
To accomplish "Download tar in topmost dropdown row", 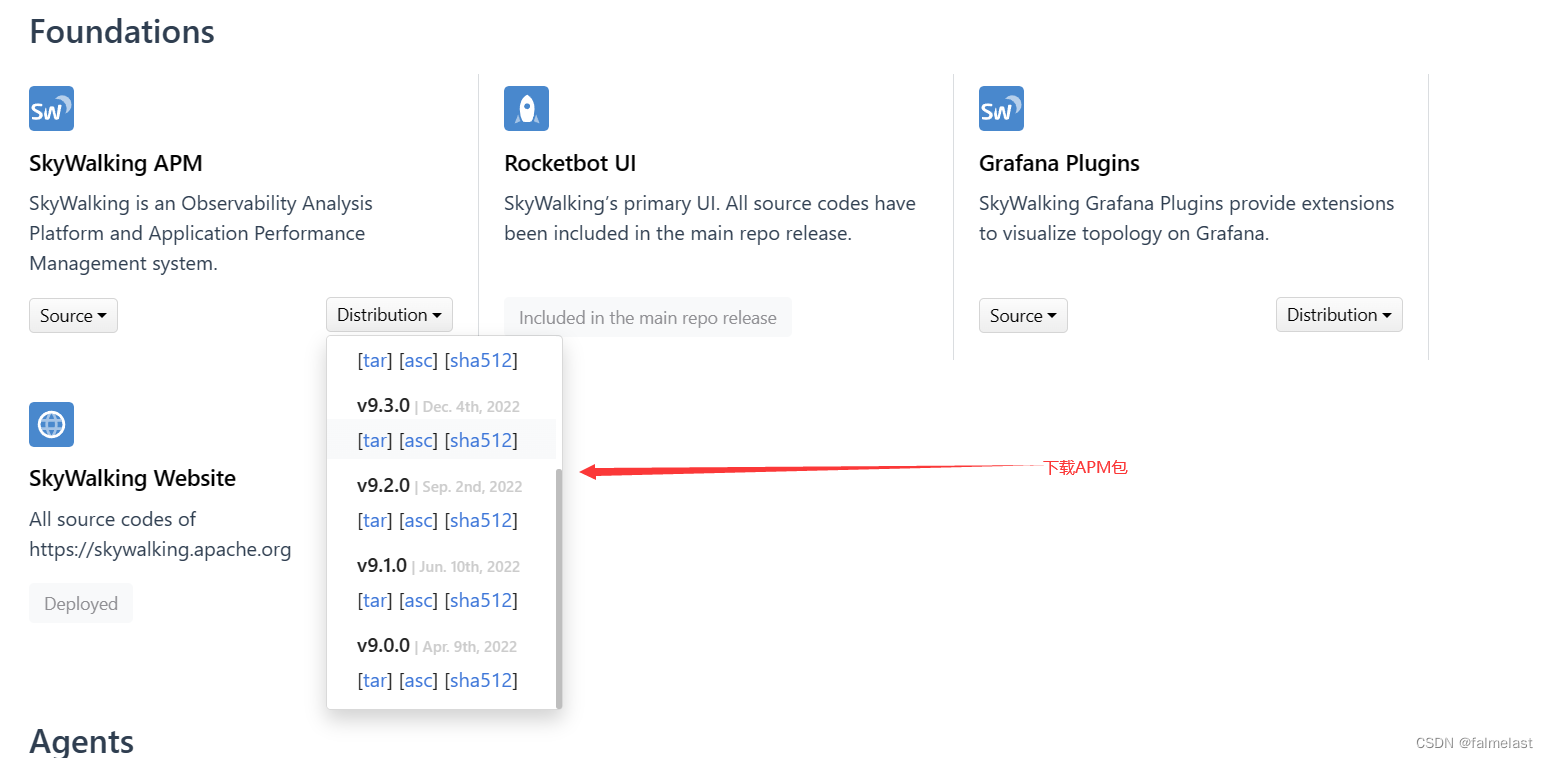I will click(x=375, y=360).
